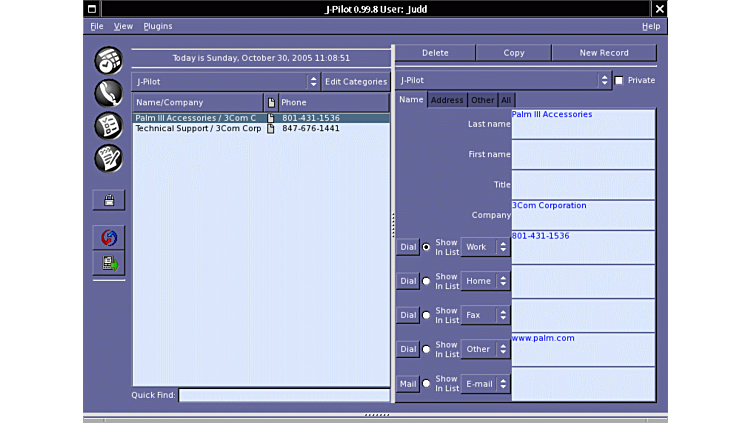Open the ToDo list icon
Viewport: 752px width, 423px height.
pyautogui.click(x=108, y=125)
